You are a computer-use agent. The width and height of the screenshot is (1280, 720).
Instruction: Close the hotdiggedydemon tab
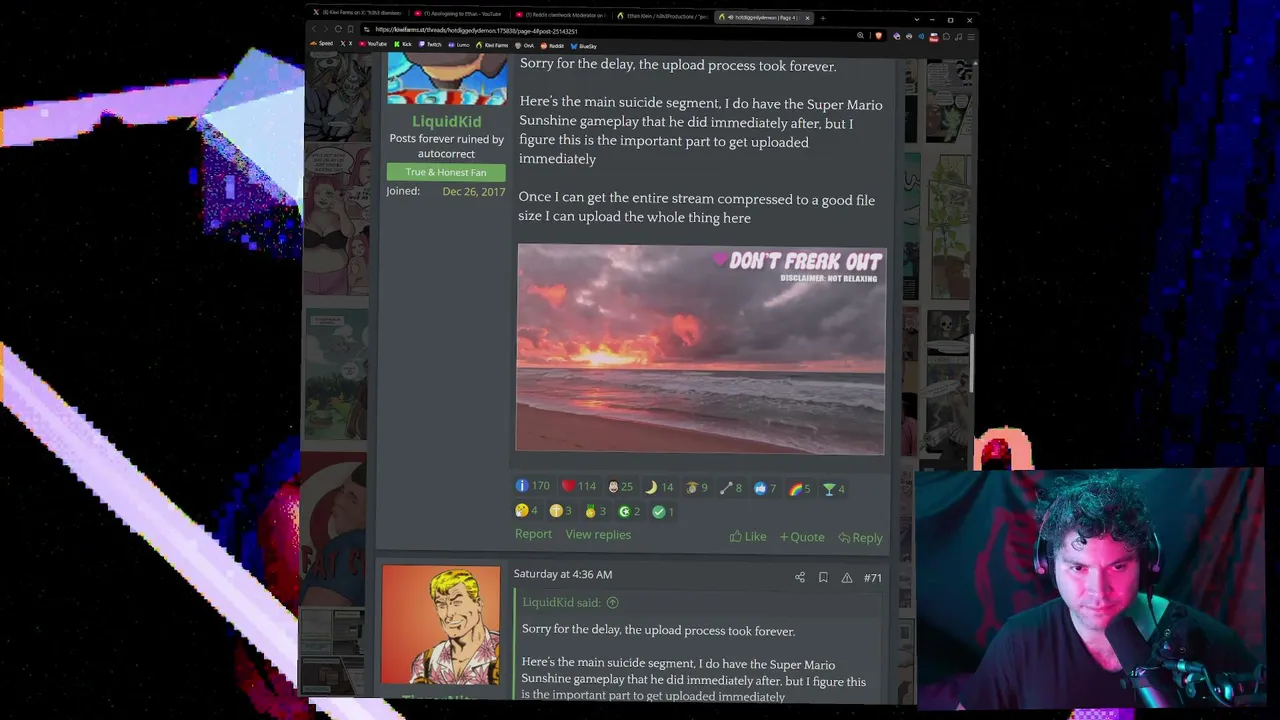pos(807,17)
